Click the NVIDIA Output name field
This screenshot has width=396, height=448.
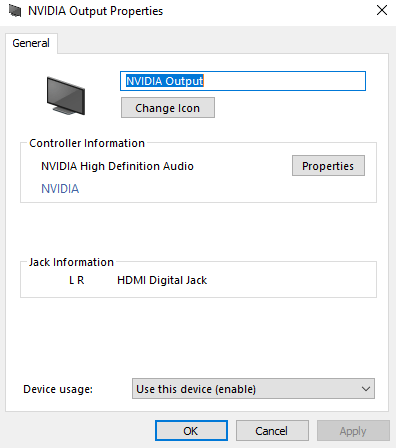click(243, 81)
